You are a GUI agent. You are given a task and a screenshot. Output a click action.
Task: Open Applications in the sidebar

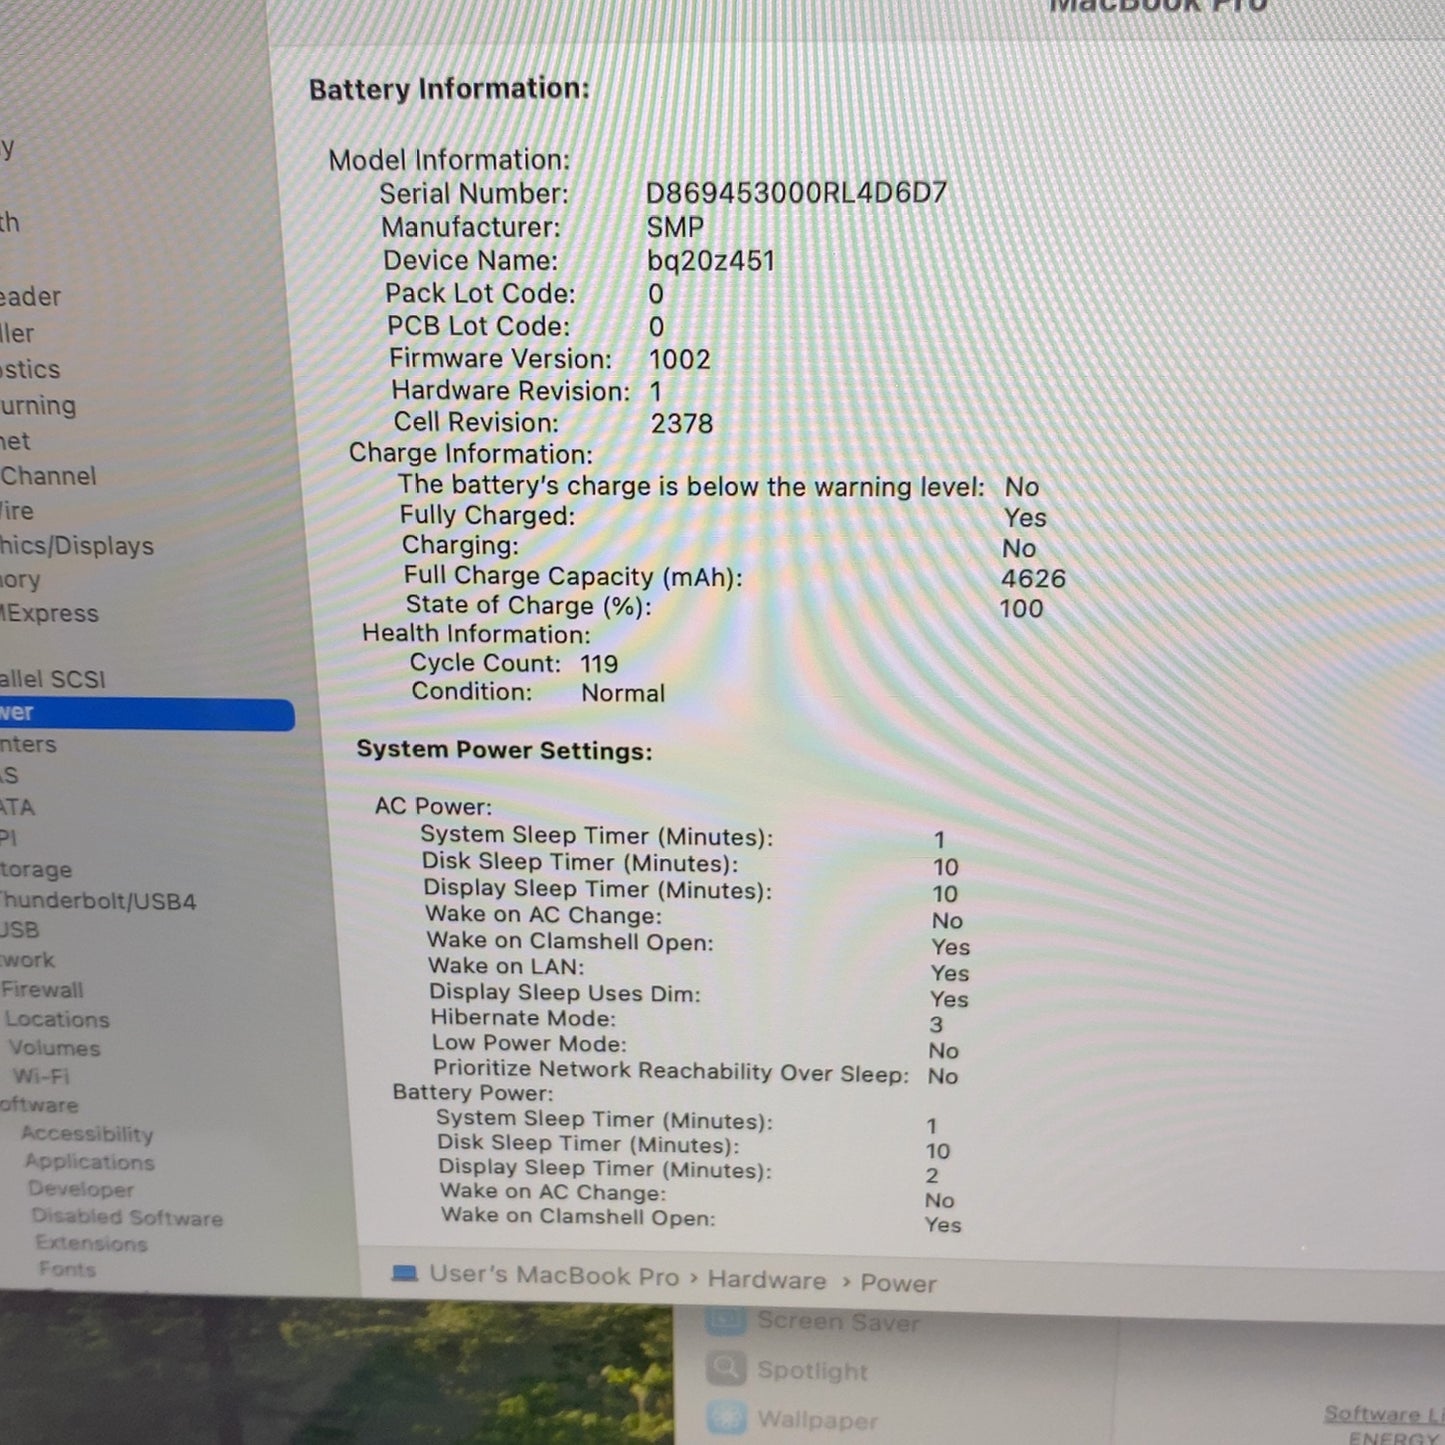pos(89,1161)
